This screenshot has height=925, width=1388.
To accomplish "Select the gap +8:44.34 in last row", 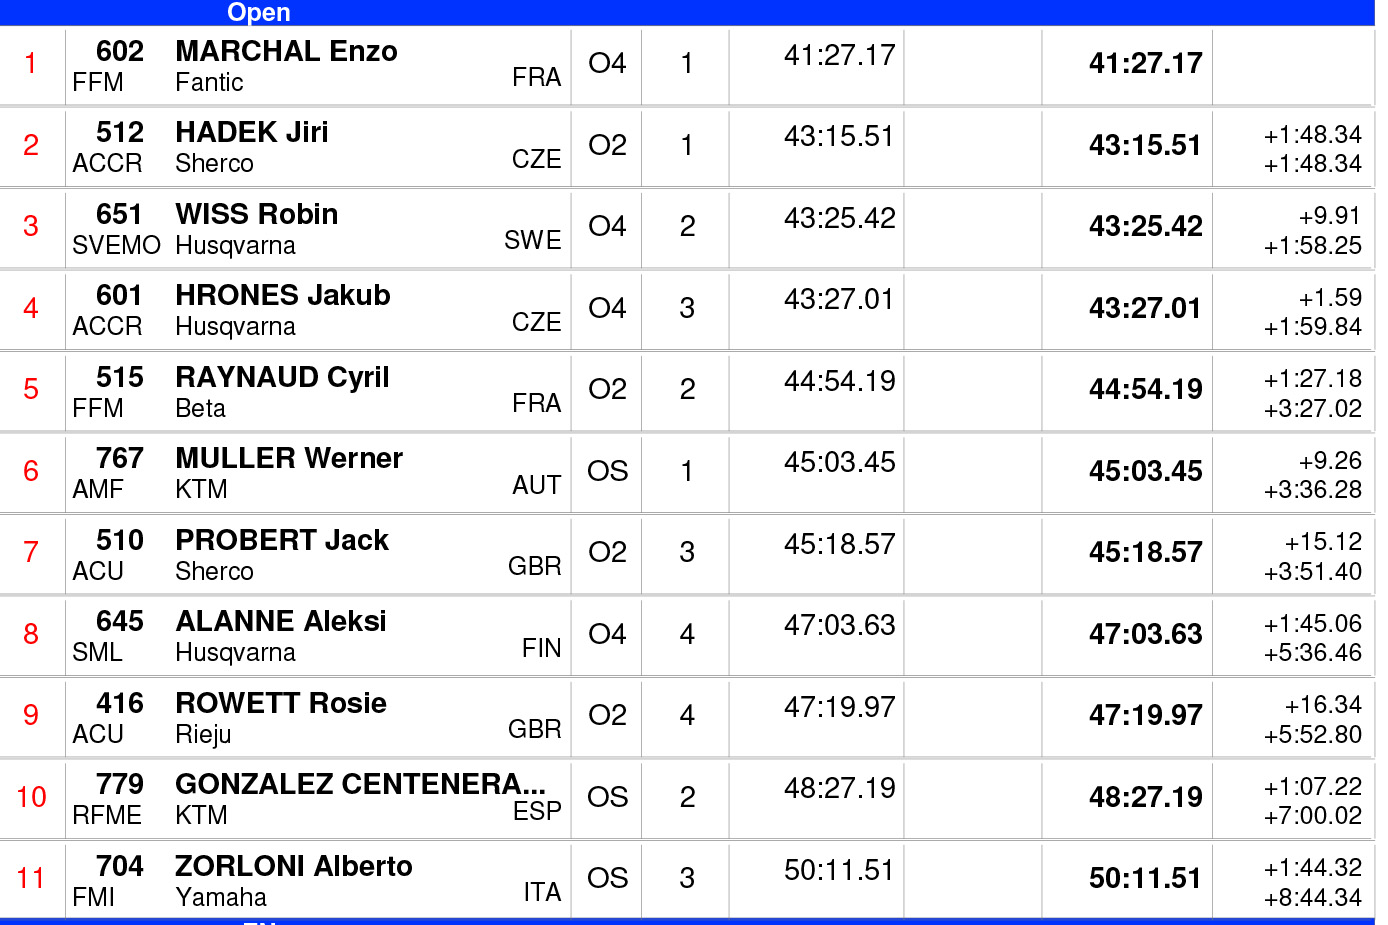I will (1312, 898).
